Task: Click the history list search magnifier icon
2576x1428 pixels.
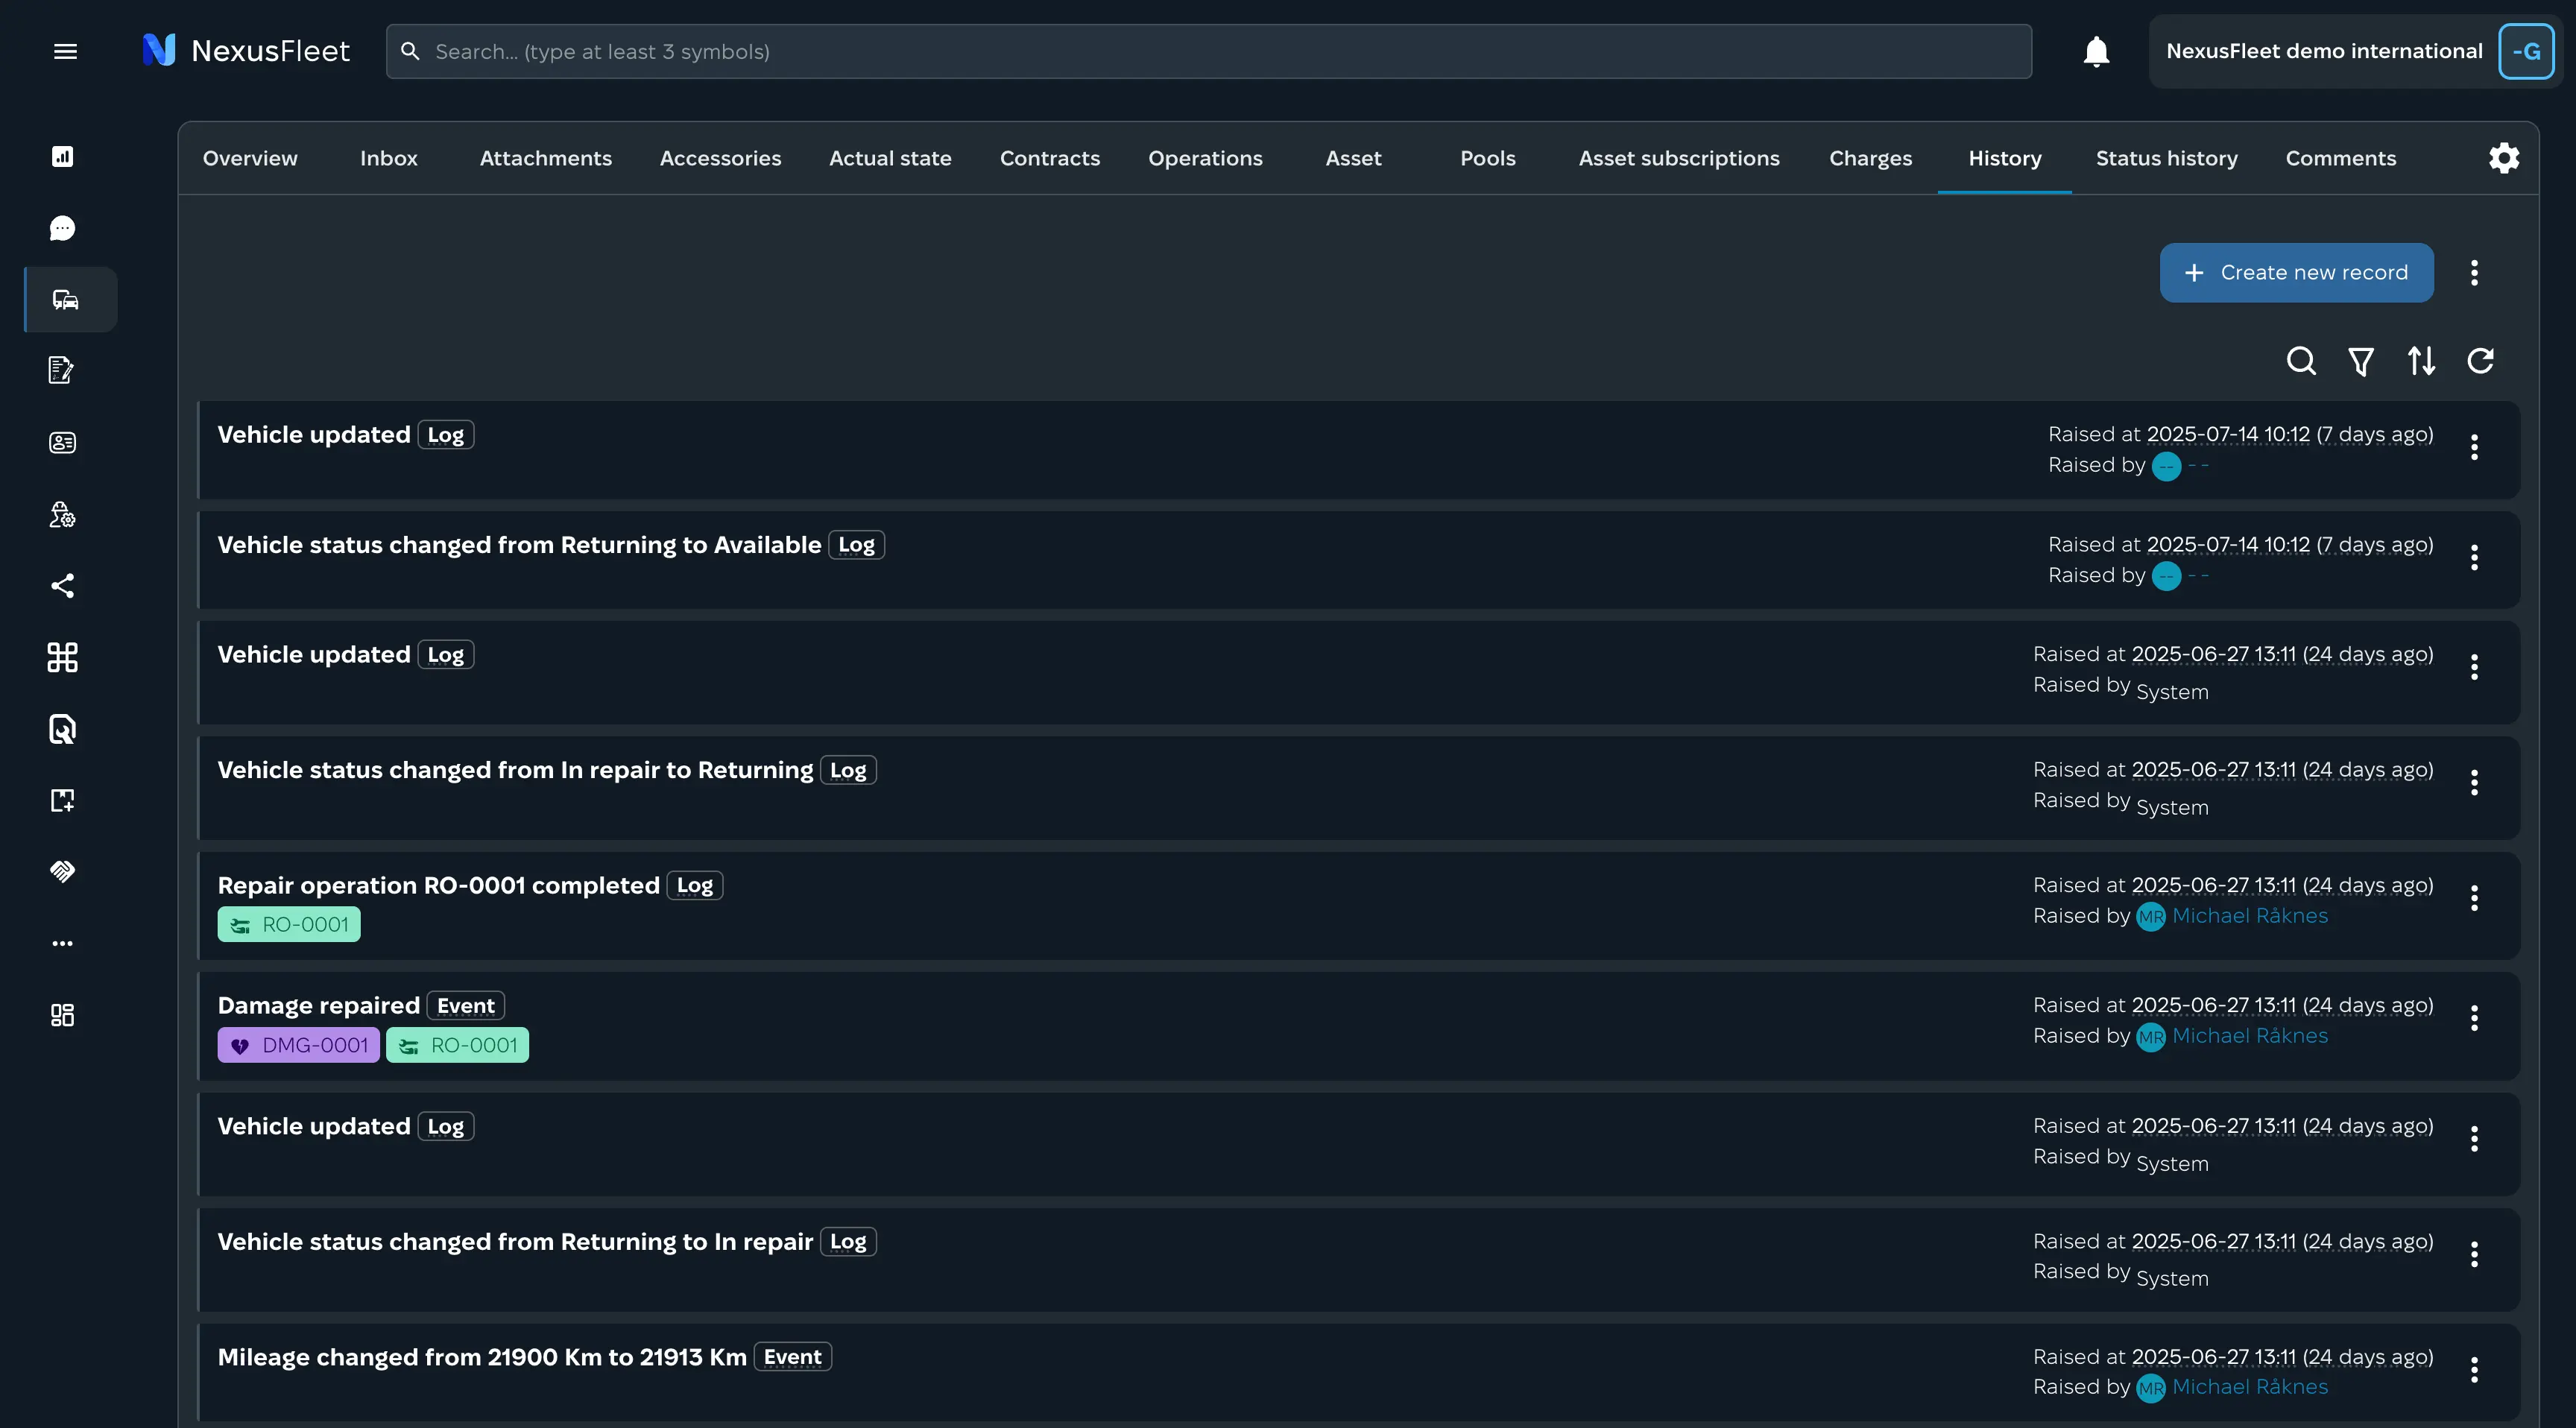Action: click(2301, 361)
